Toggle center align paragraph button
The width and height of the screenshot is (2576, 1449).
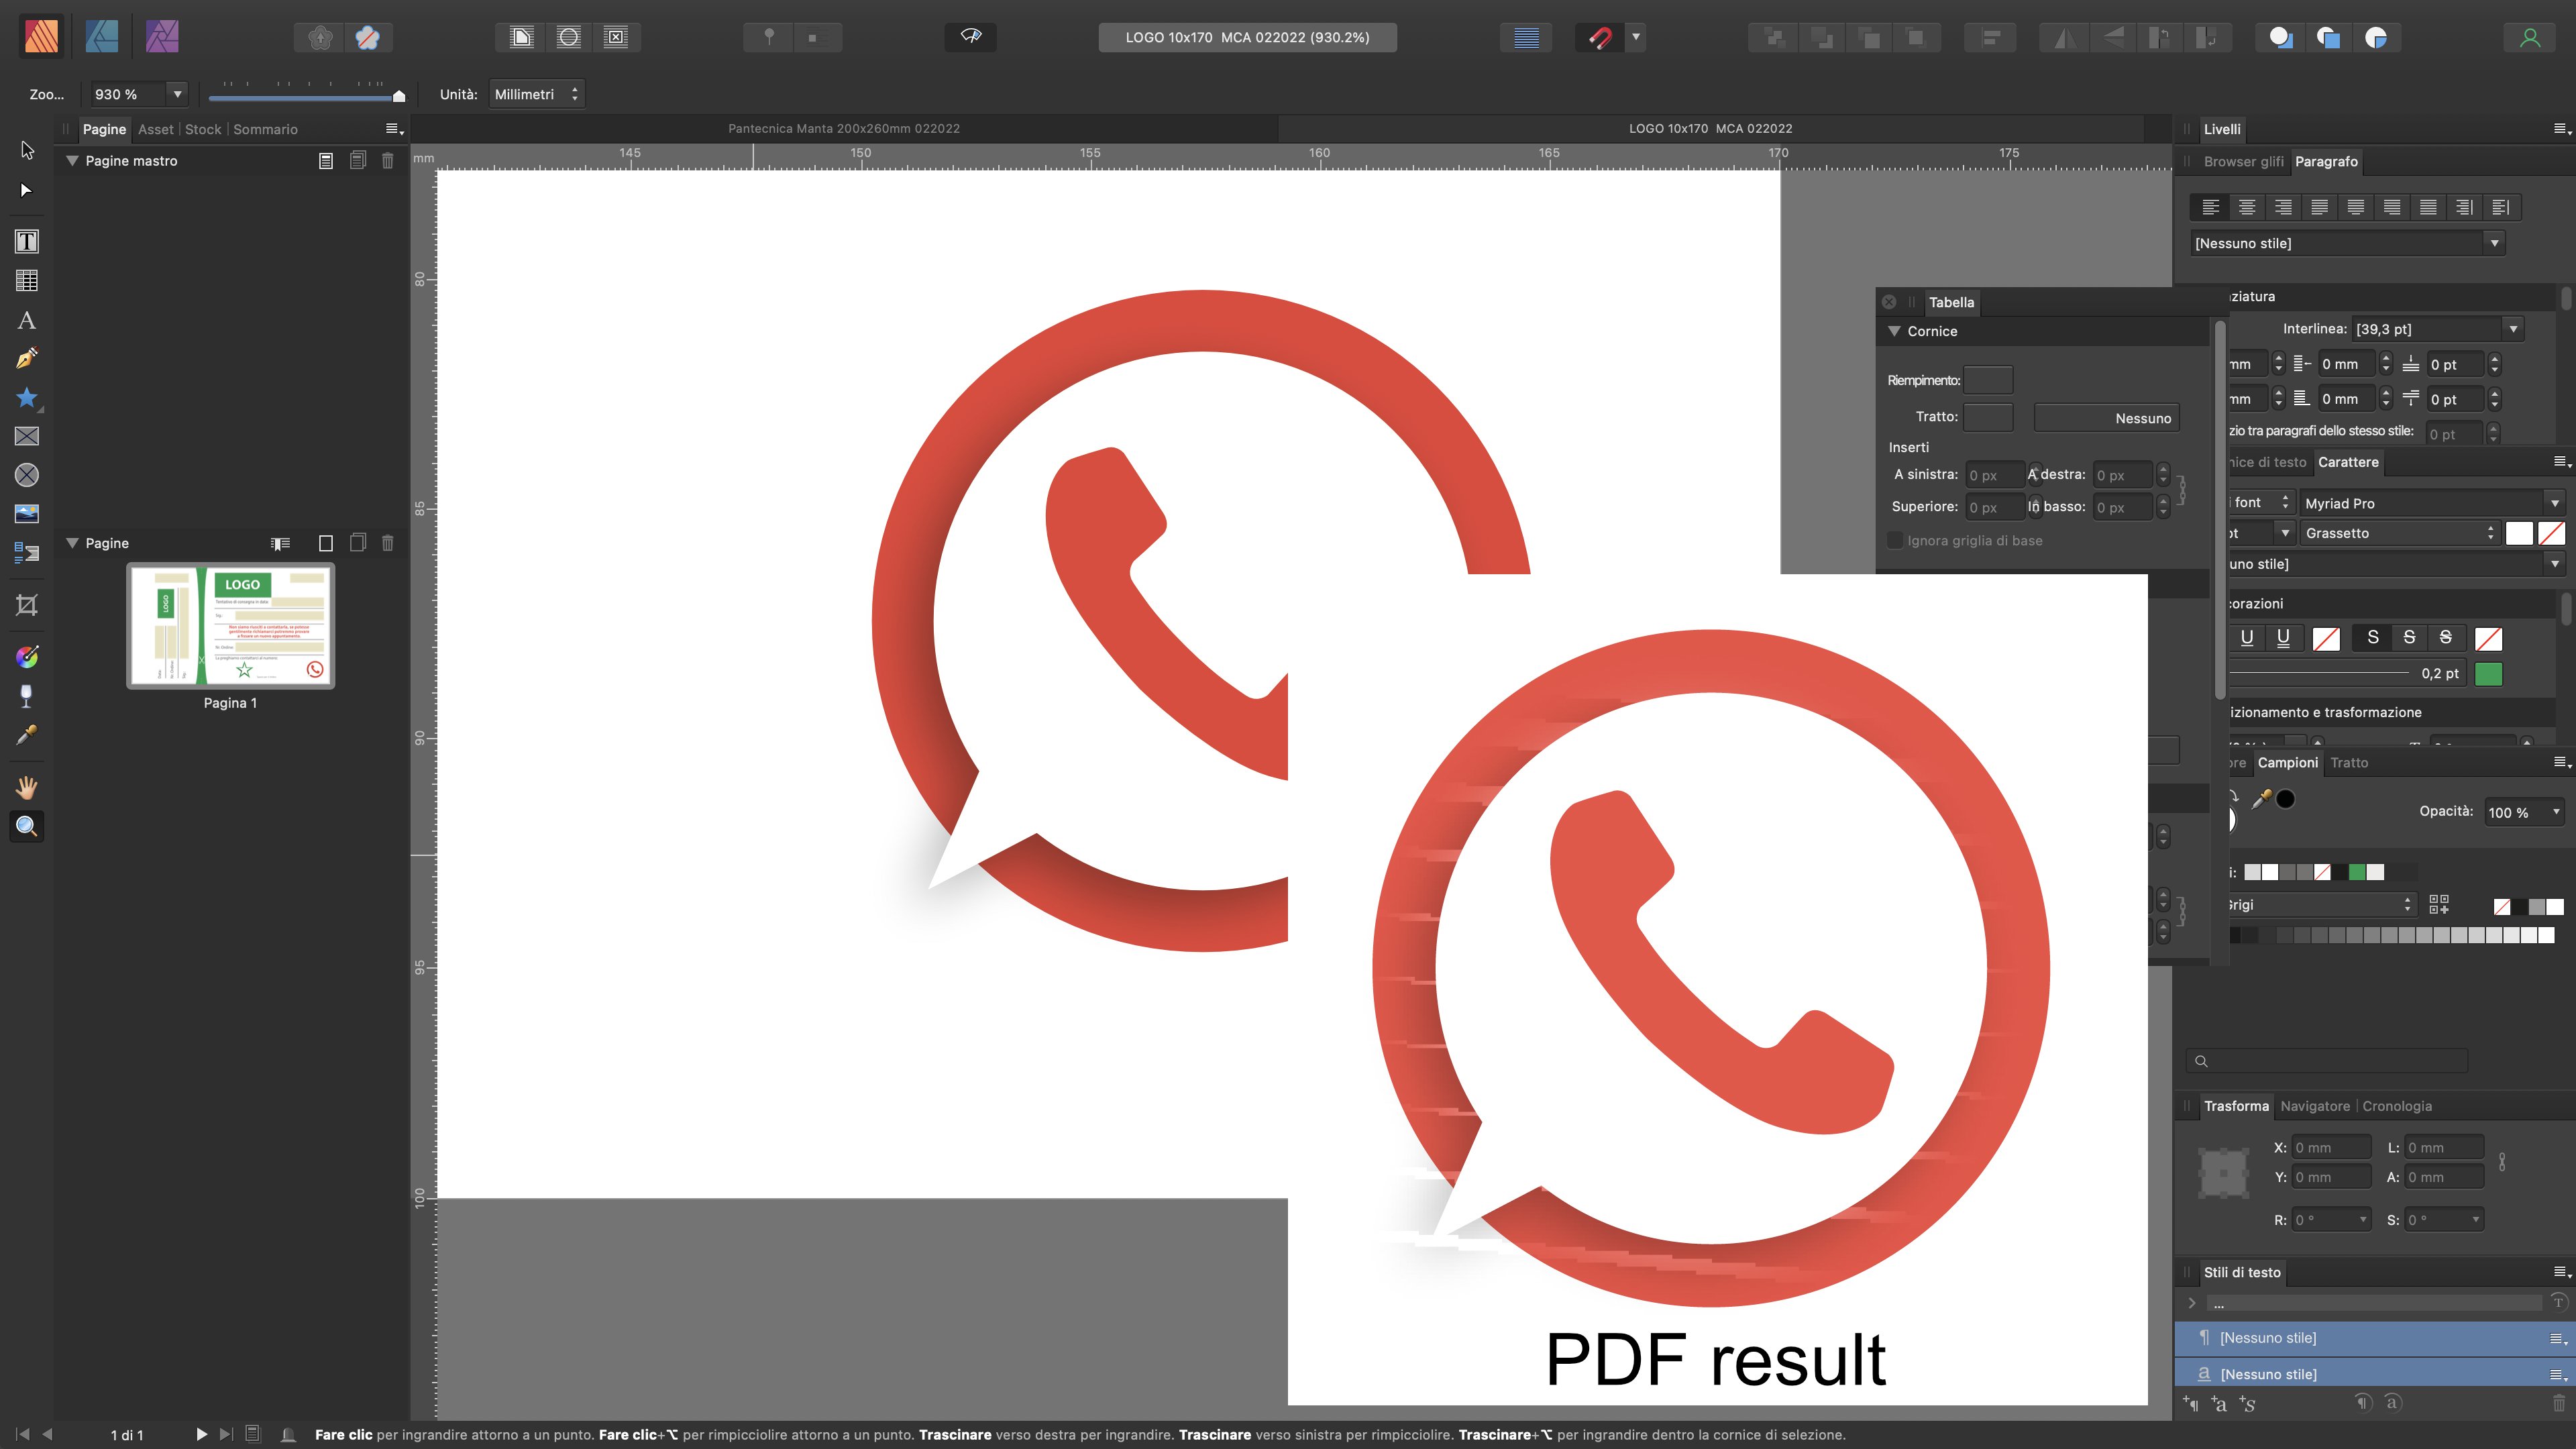(2247, 207)
